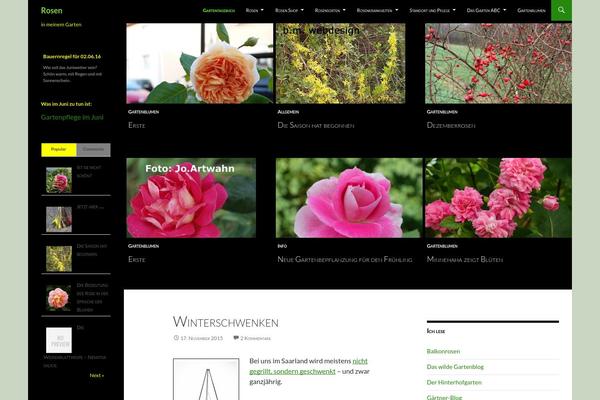The image size is (600, 400).
Task: Open 'Die Saison hat begonnen' in popular list
Action: click(92, 250)
